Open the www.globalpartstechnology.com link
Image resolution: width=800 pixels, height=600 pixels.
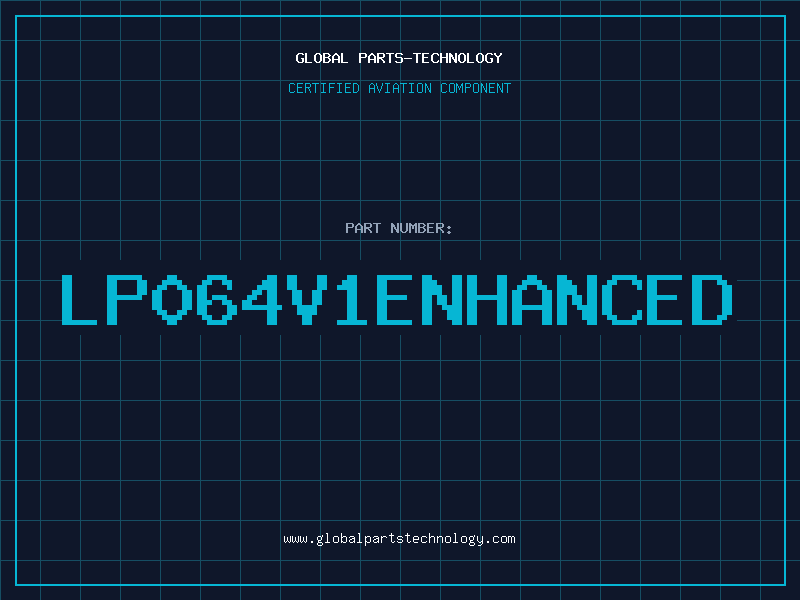pos(399,539)
